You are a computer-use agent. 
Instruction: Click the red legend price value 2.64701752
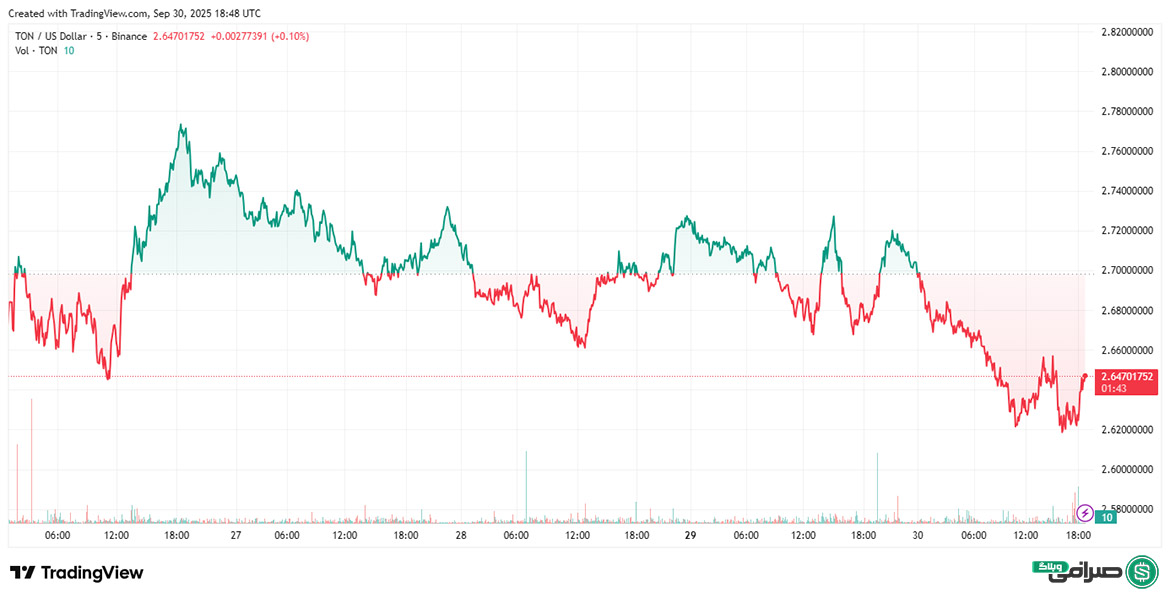pyautogui.click(x=179, y=36)
